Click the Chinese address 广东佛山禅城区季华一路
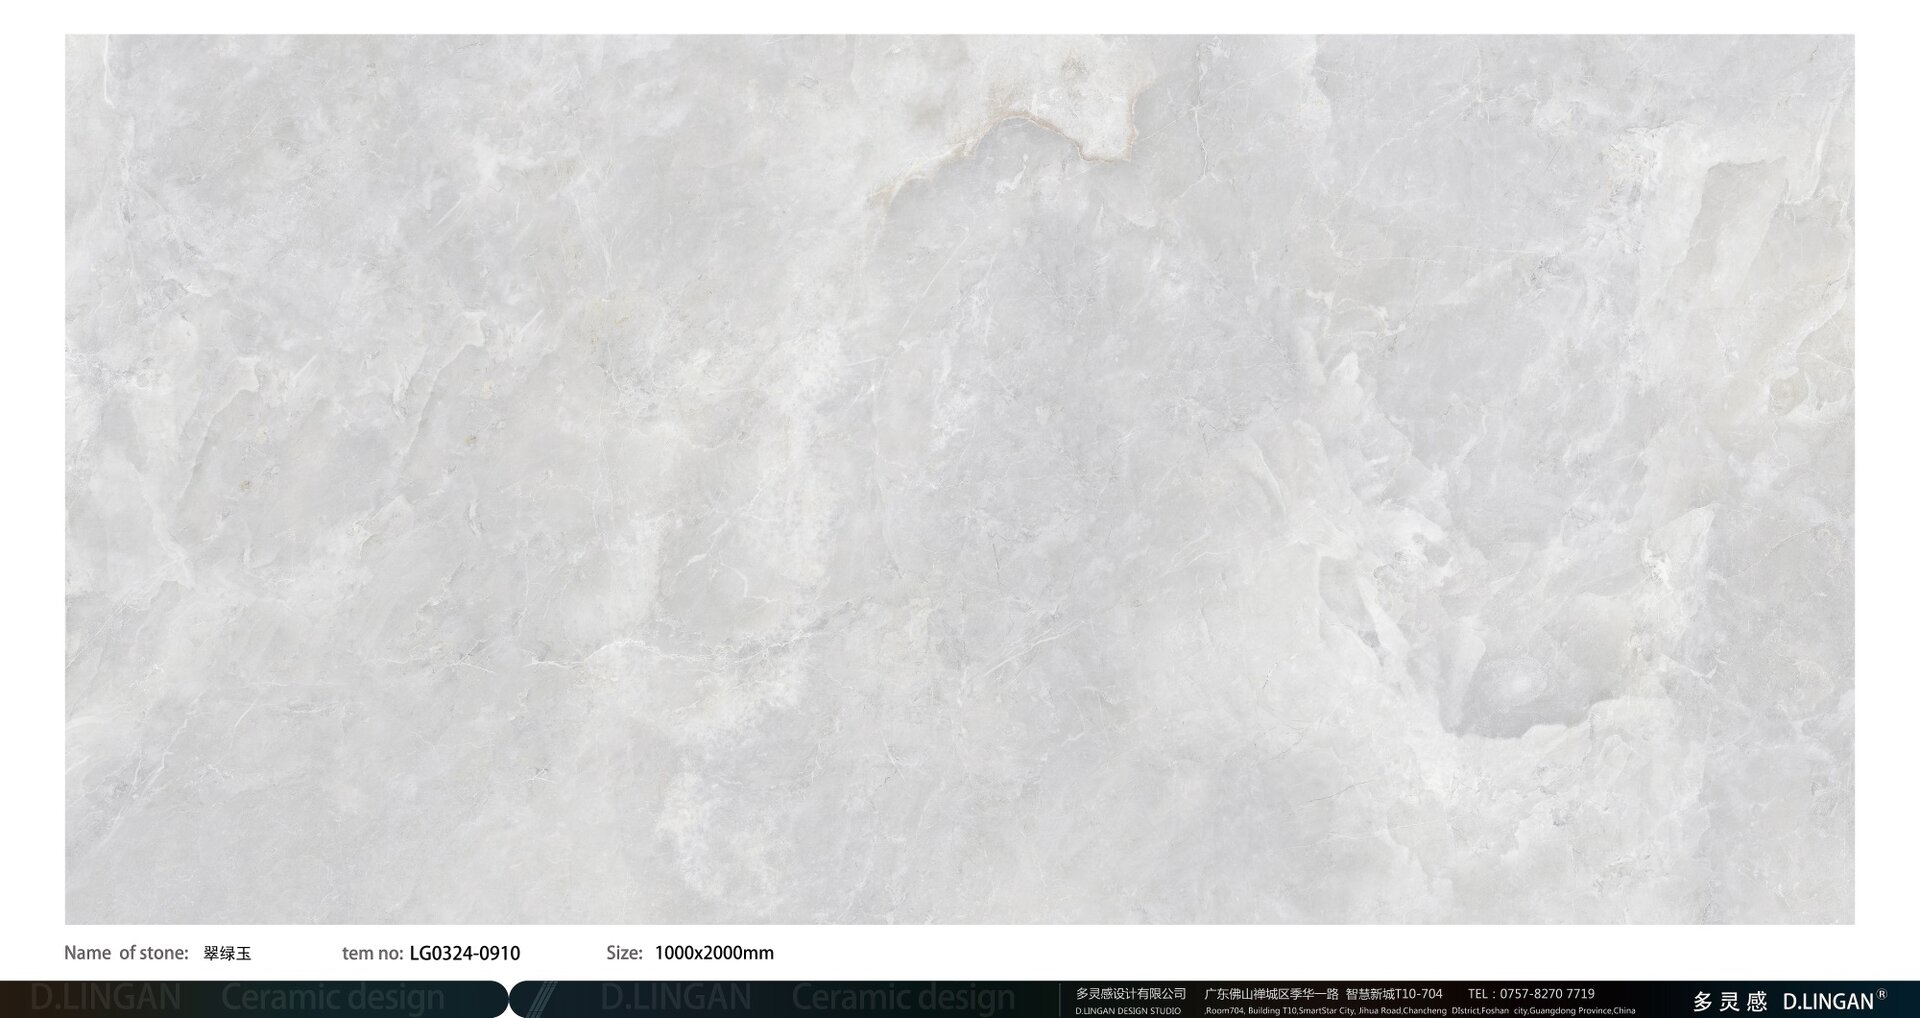Viewport: 1920px width, 1018px height. 1271,993
